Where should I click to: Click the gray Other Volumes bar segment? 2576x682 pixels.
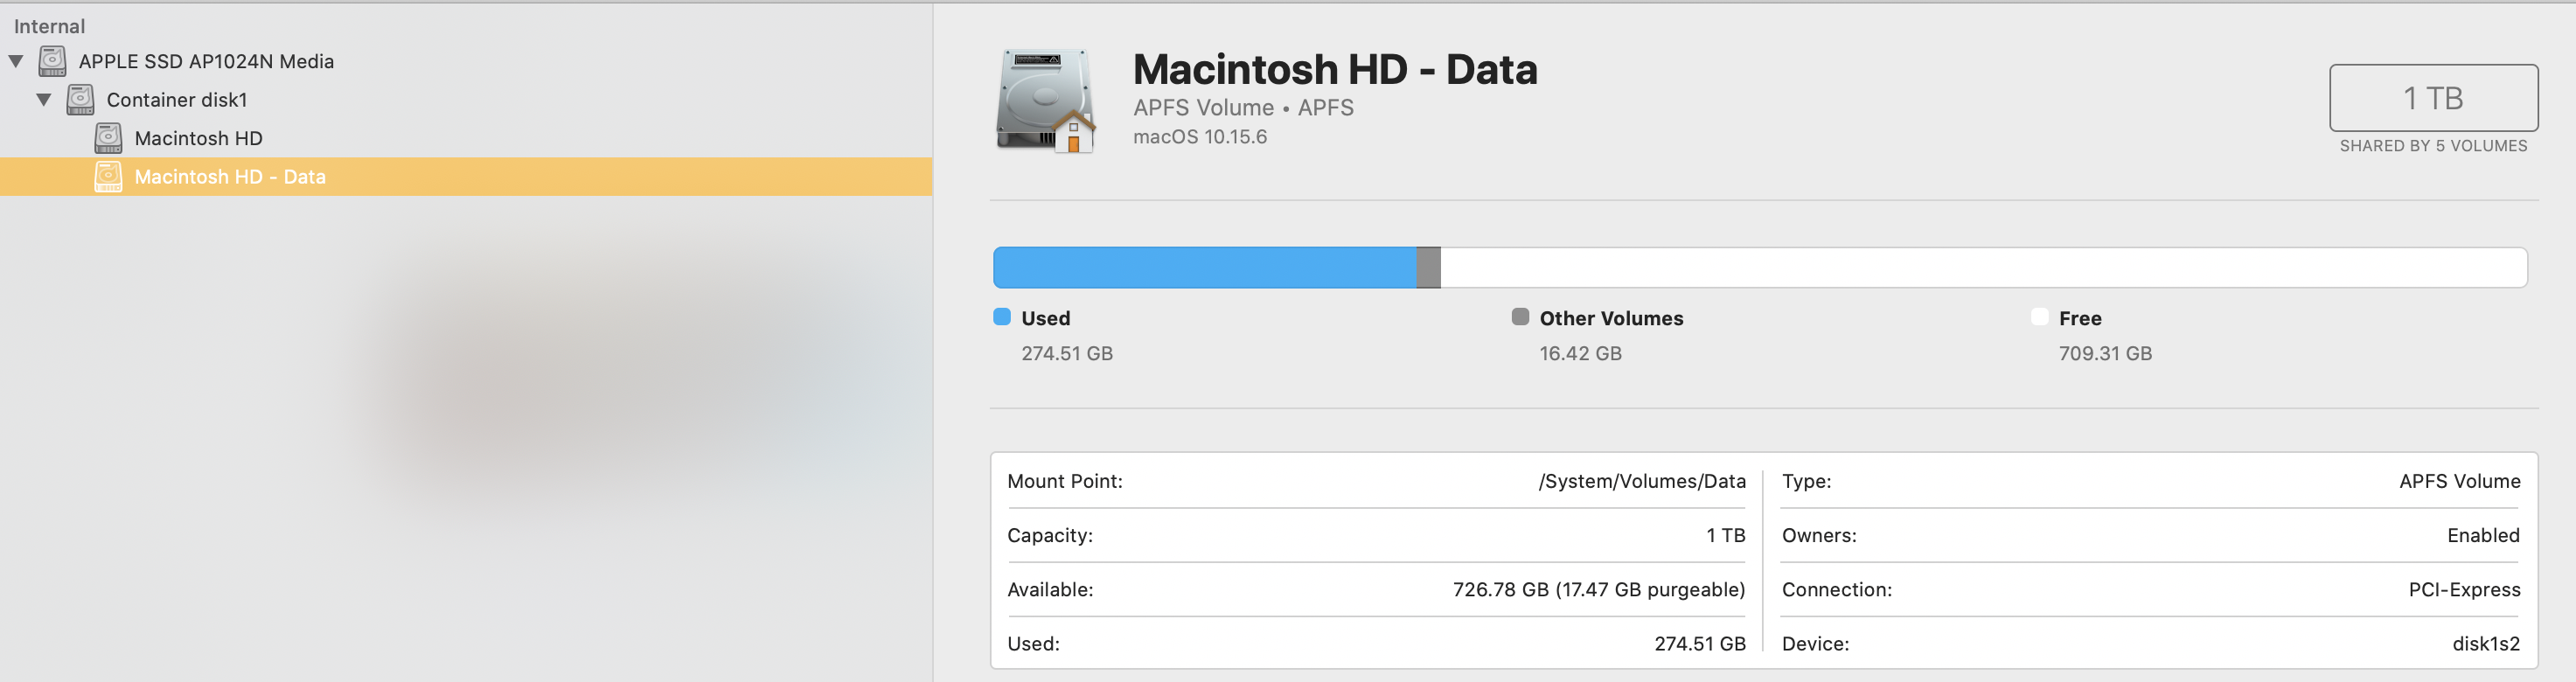click(1429, 268)
